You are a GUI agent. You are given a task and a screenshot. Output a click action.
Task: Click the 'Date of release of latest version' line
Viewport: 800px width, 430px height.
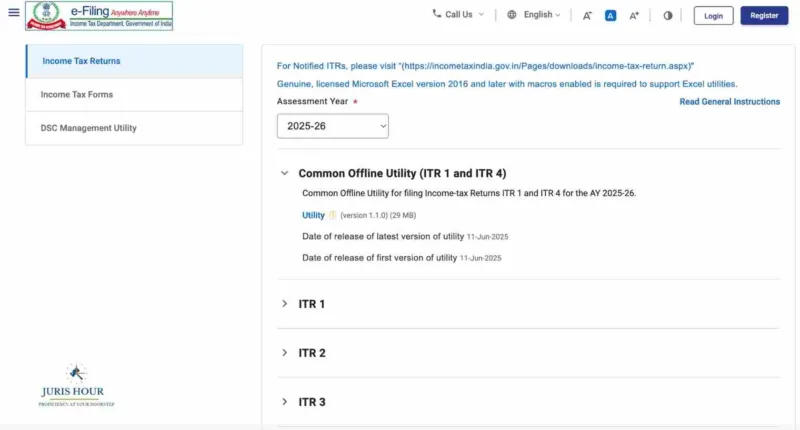405,237
